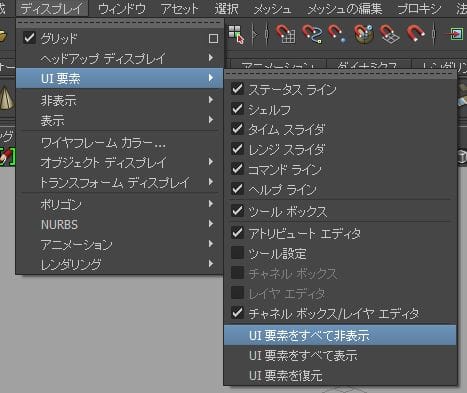This screenshot has width=467, height=393.
Task: Enable the Snap to Curves magnet
Action: pyautogui.click(x=312, y=34)
